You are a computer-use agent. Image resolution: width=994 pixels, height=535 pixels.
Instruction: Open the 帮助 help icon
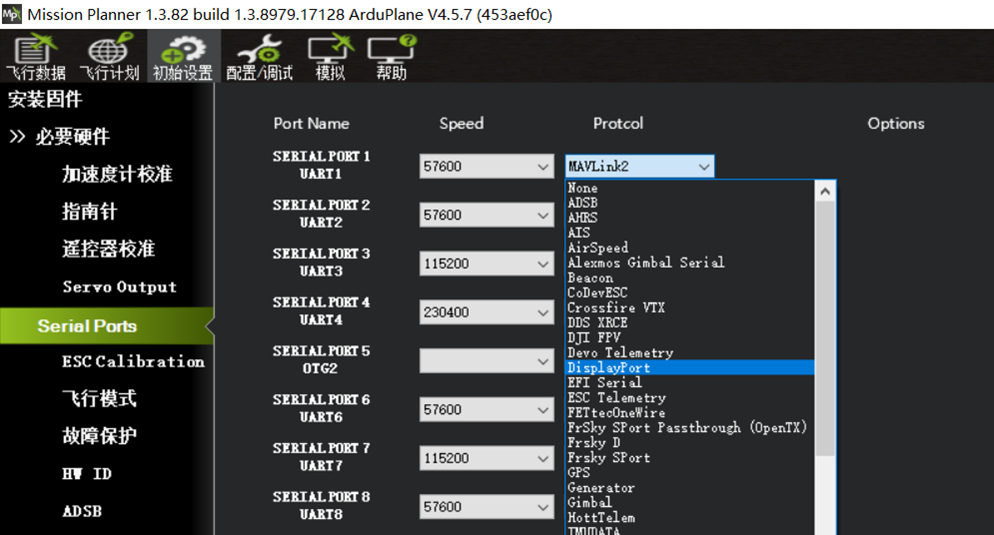tap(391, 58)
